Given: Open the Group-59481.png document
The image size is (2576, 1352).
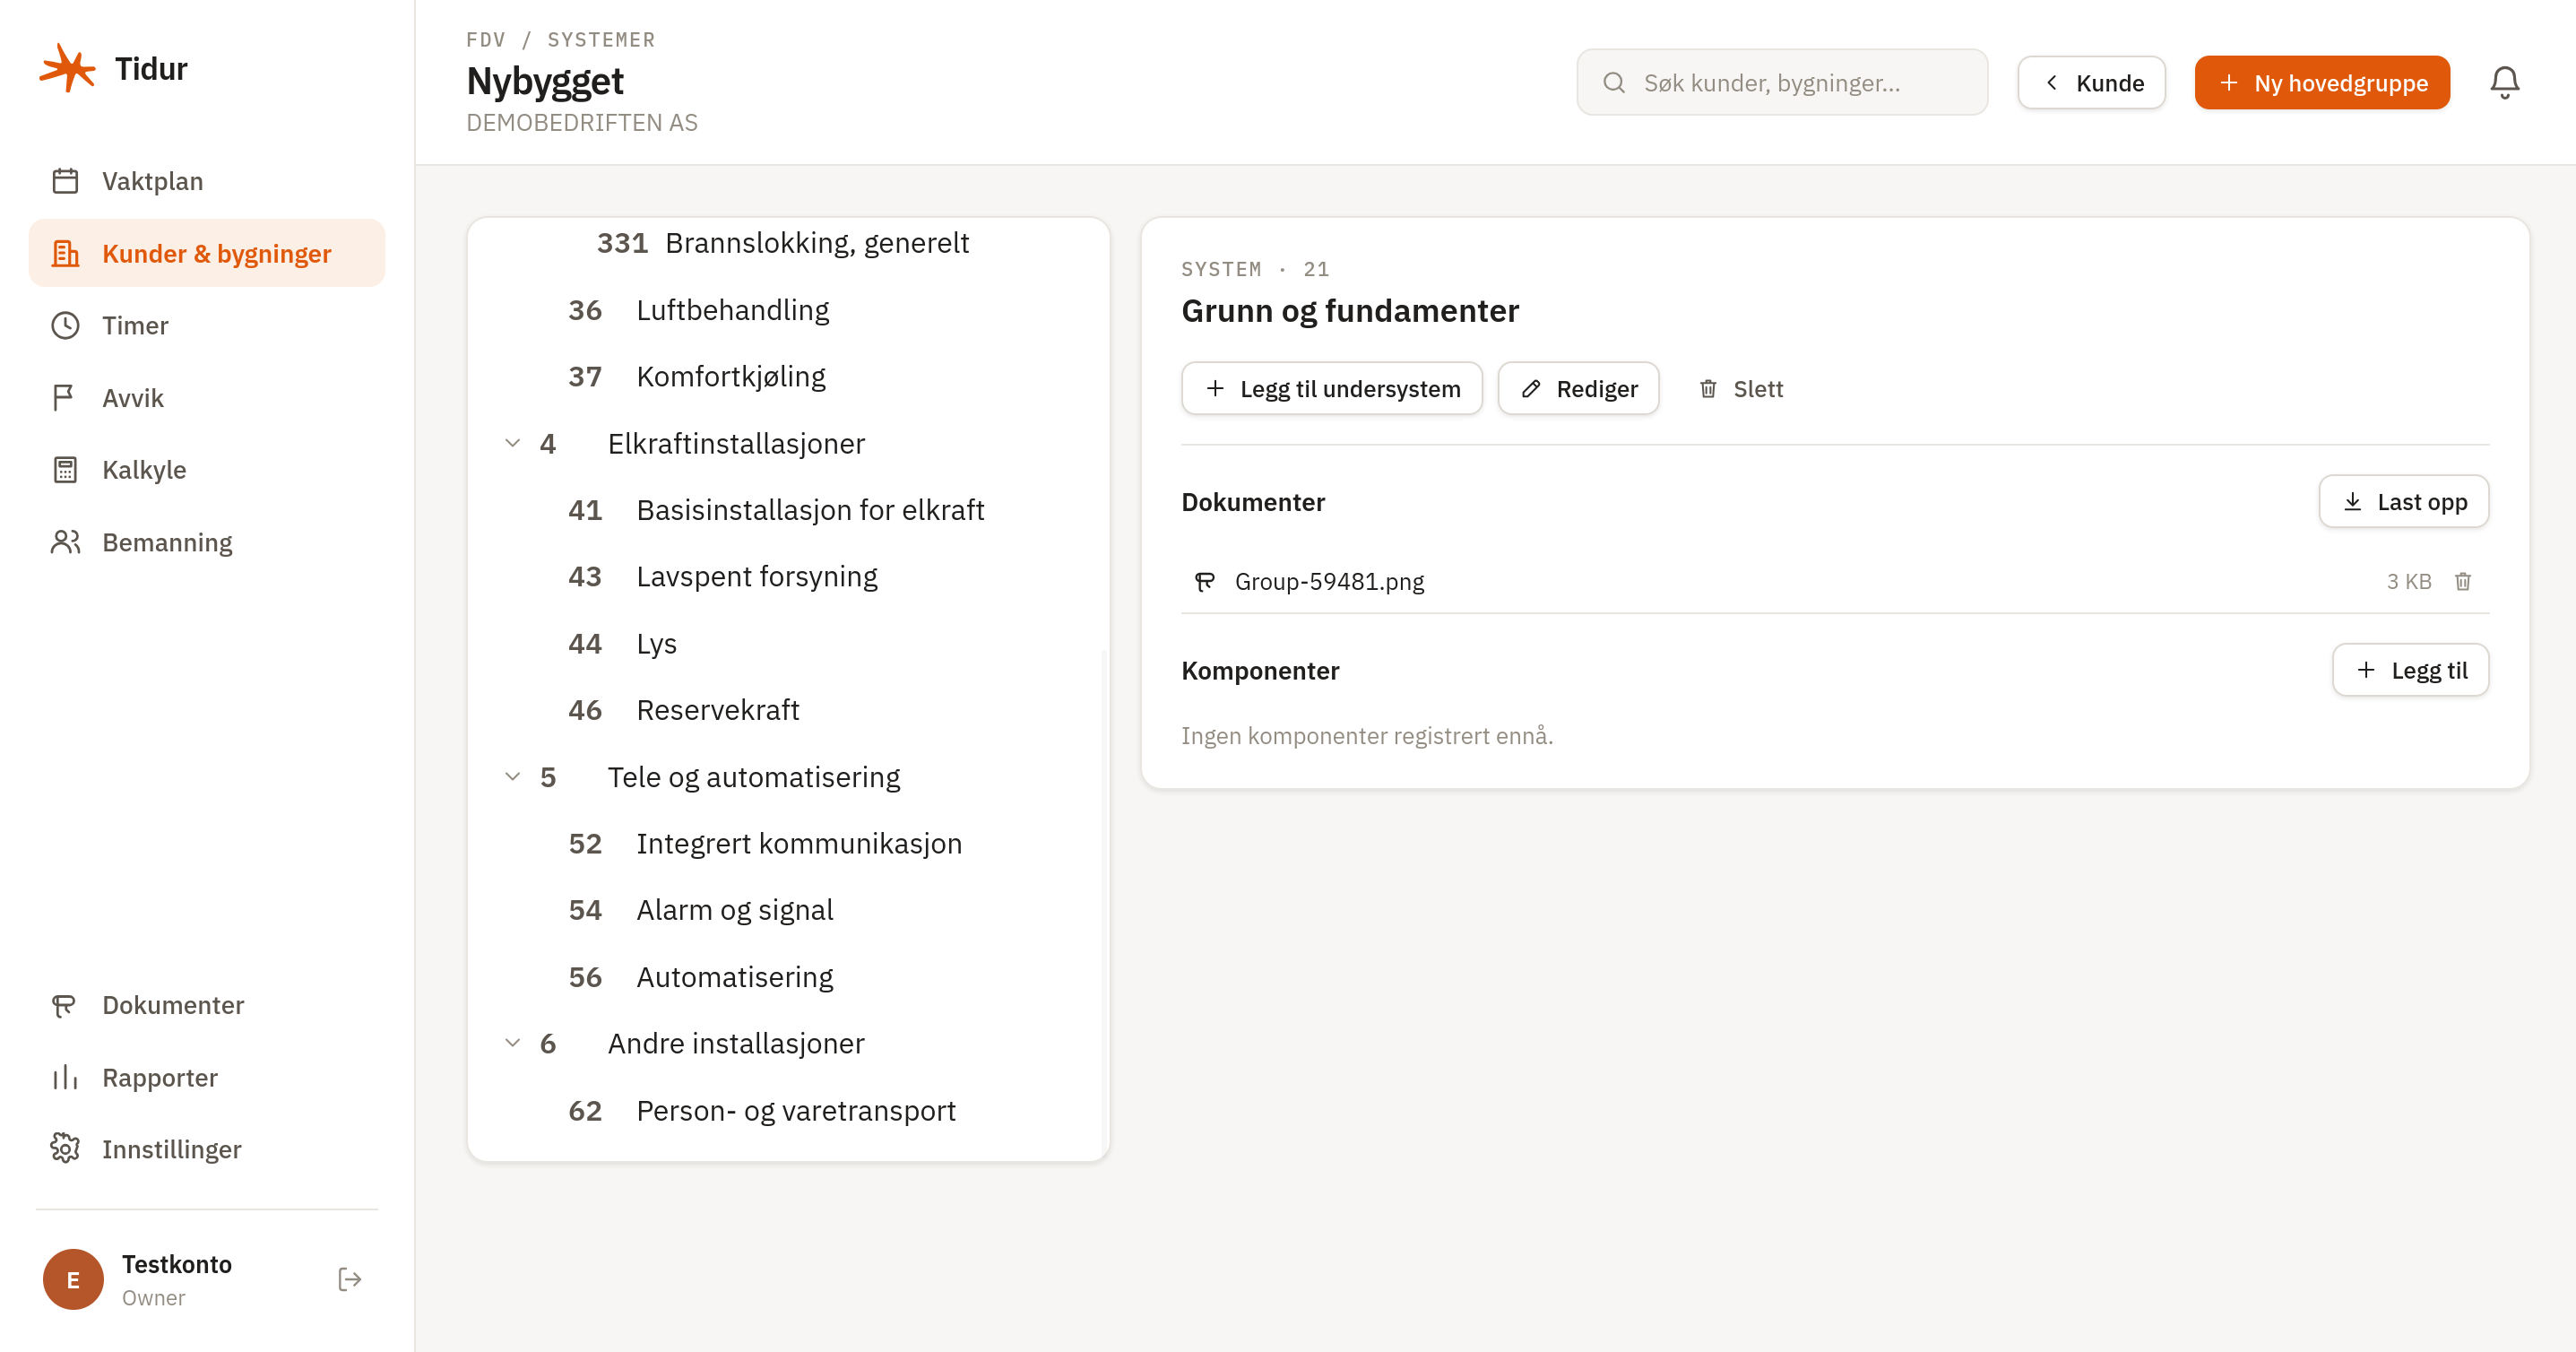Looking at the screenshot, I should tap(1329, 581).
